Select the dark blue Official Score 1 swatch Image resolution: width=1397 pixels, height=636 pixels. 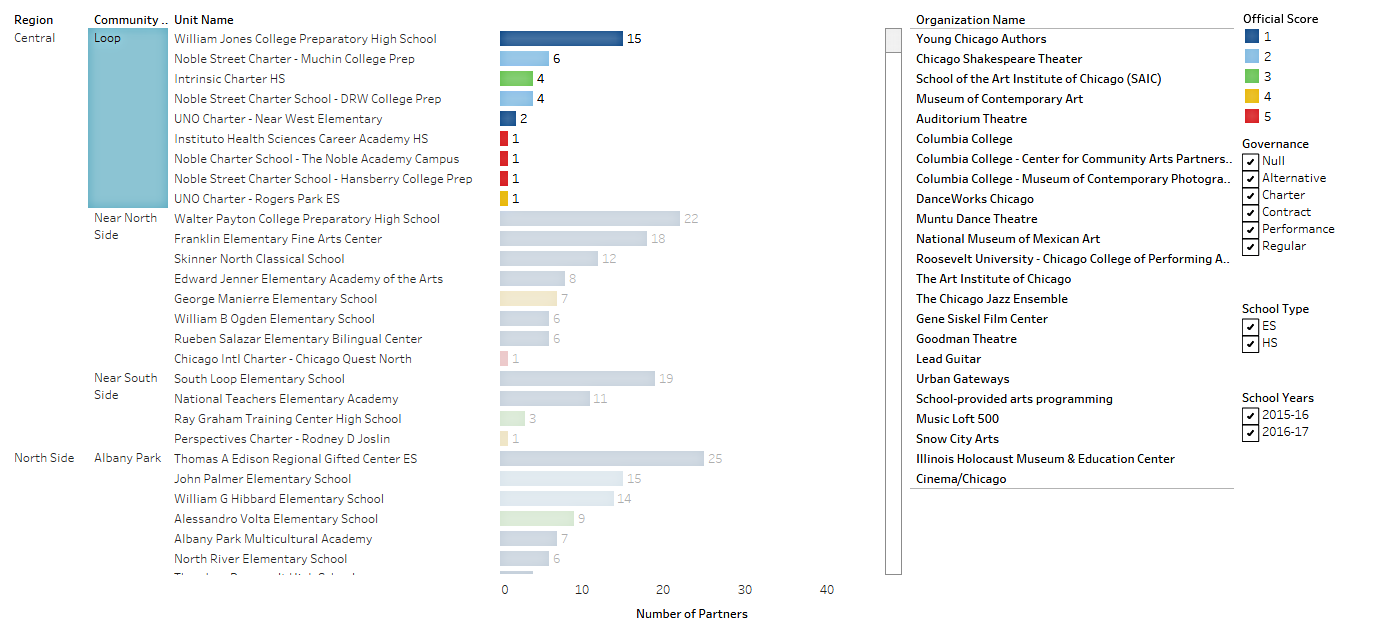tap(1253, 38)
